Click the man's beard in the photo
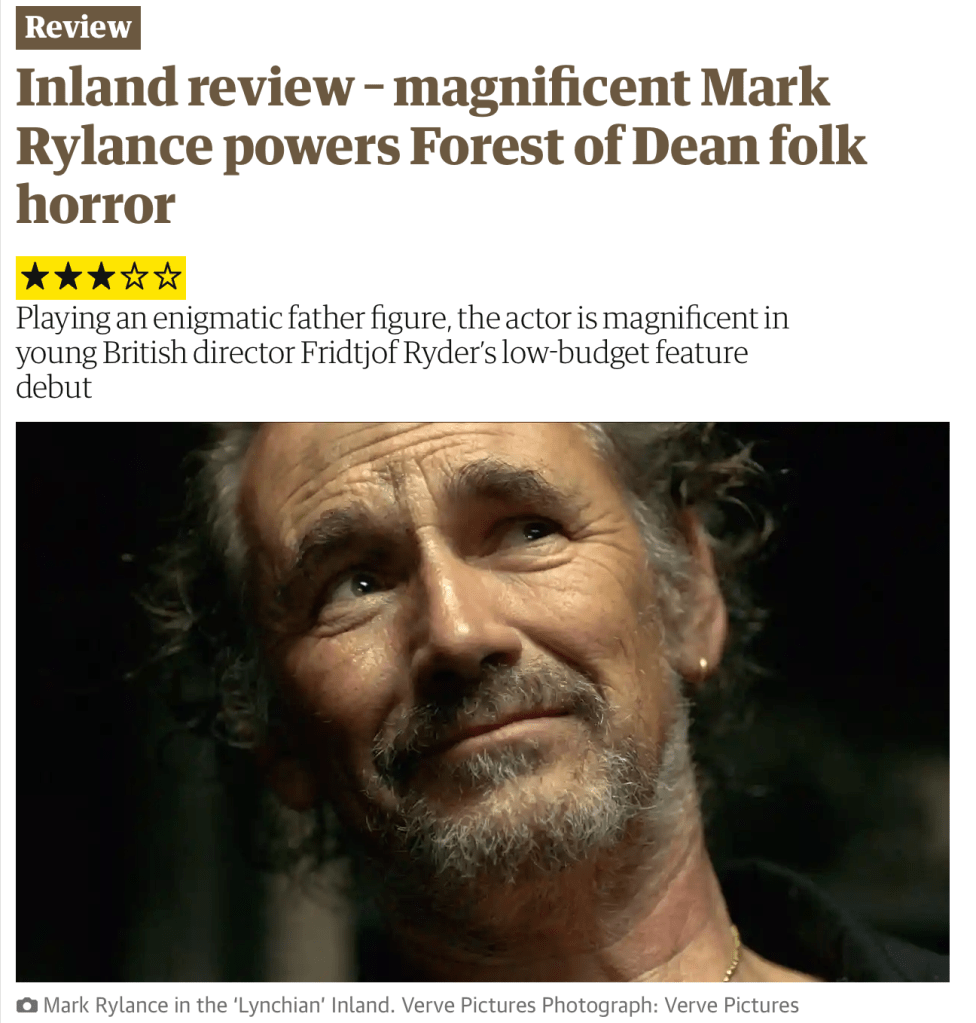Viewport: 976px width, 1023px height. (522, 789)
